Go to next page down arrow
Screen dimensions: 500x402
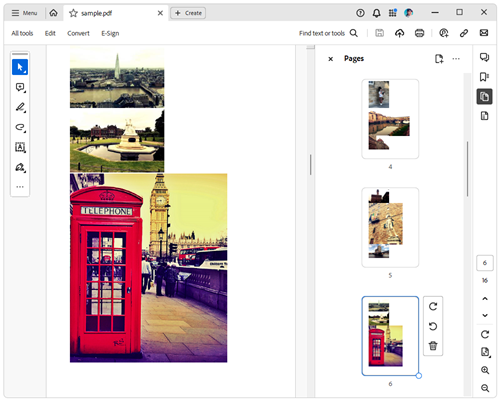tap(485, 315)
